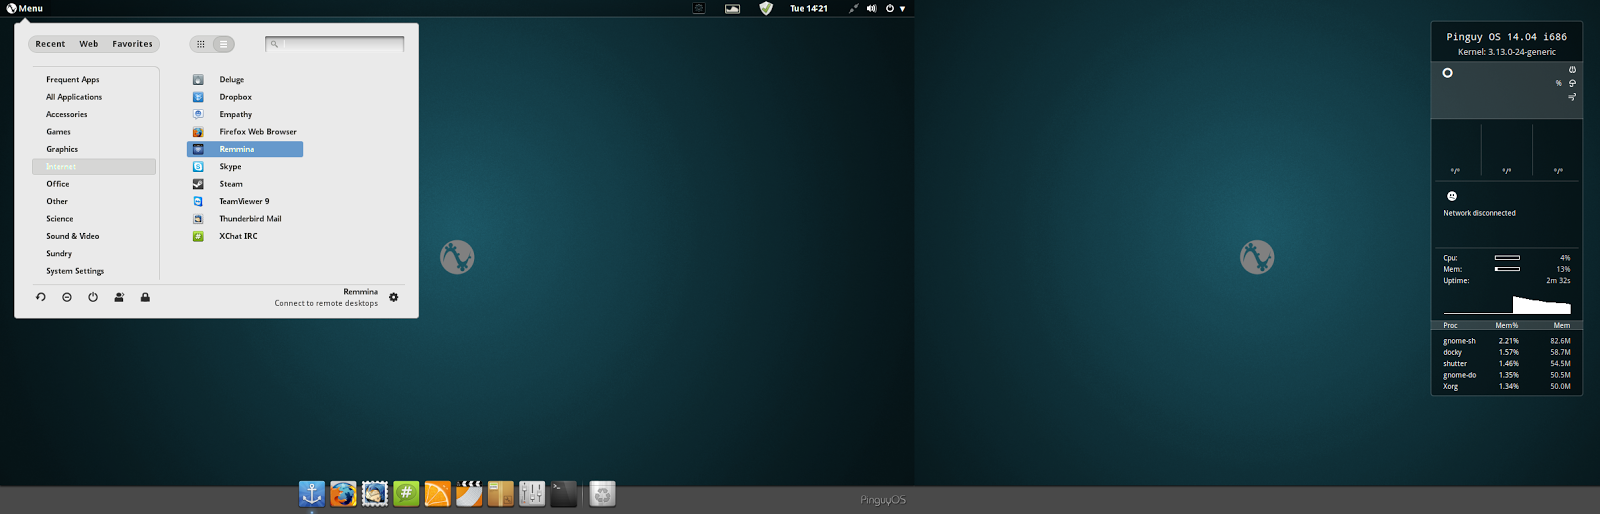Click the log out user icon in menu footer

(x=119, y=297)
